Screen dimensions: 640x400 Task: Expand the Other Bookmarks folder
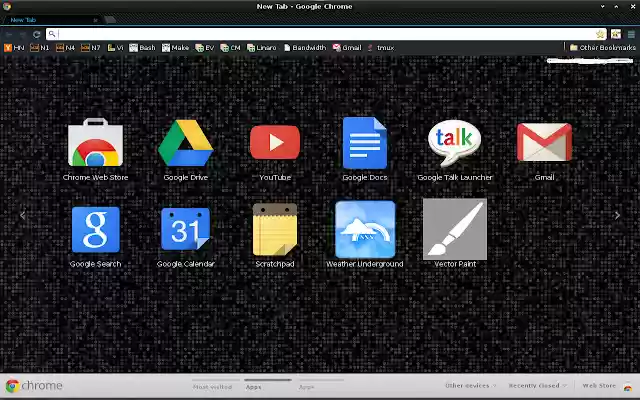click(x=602, y=48)
